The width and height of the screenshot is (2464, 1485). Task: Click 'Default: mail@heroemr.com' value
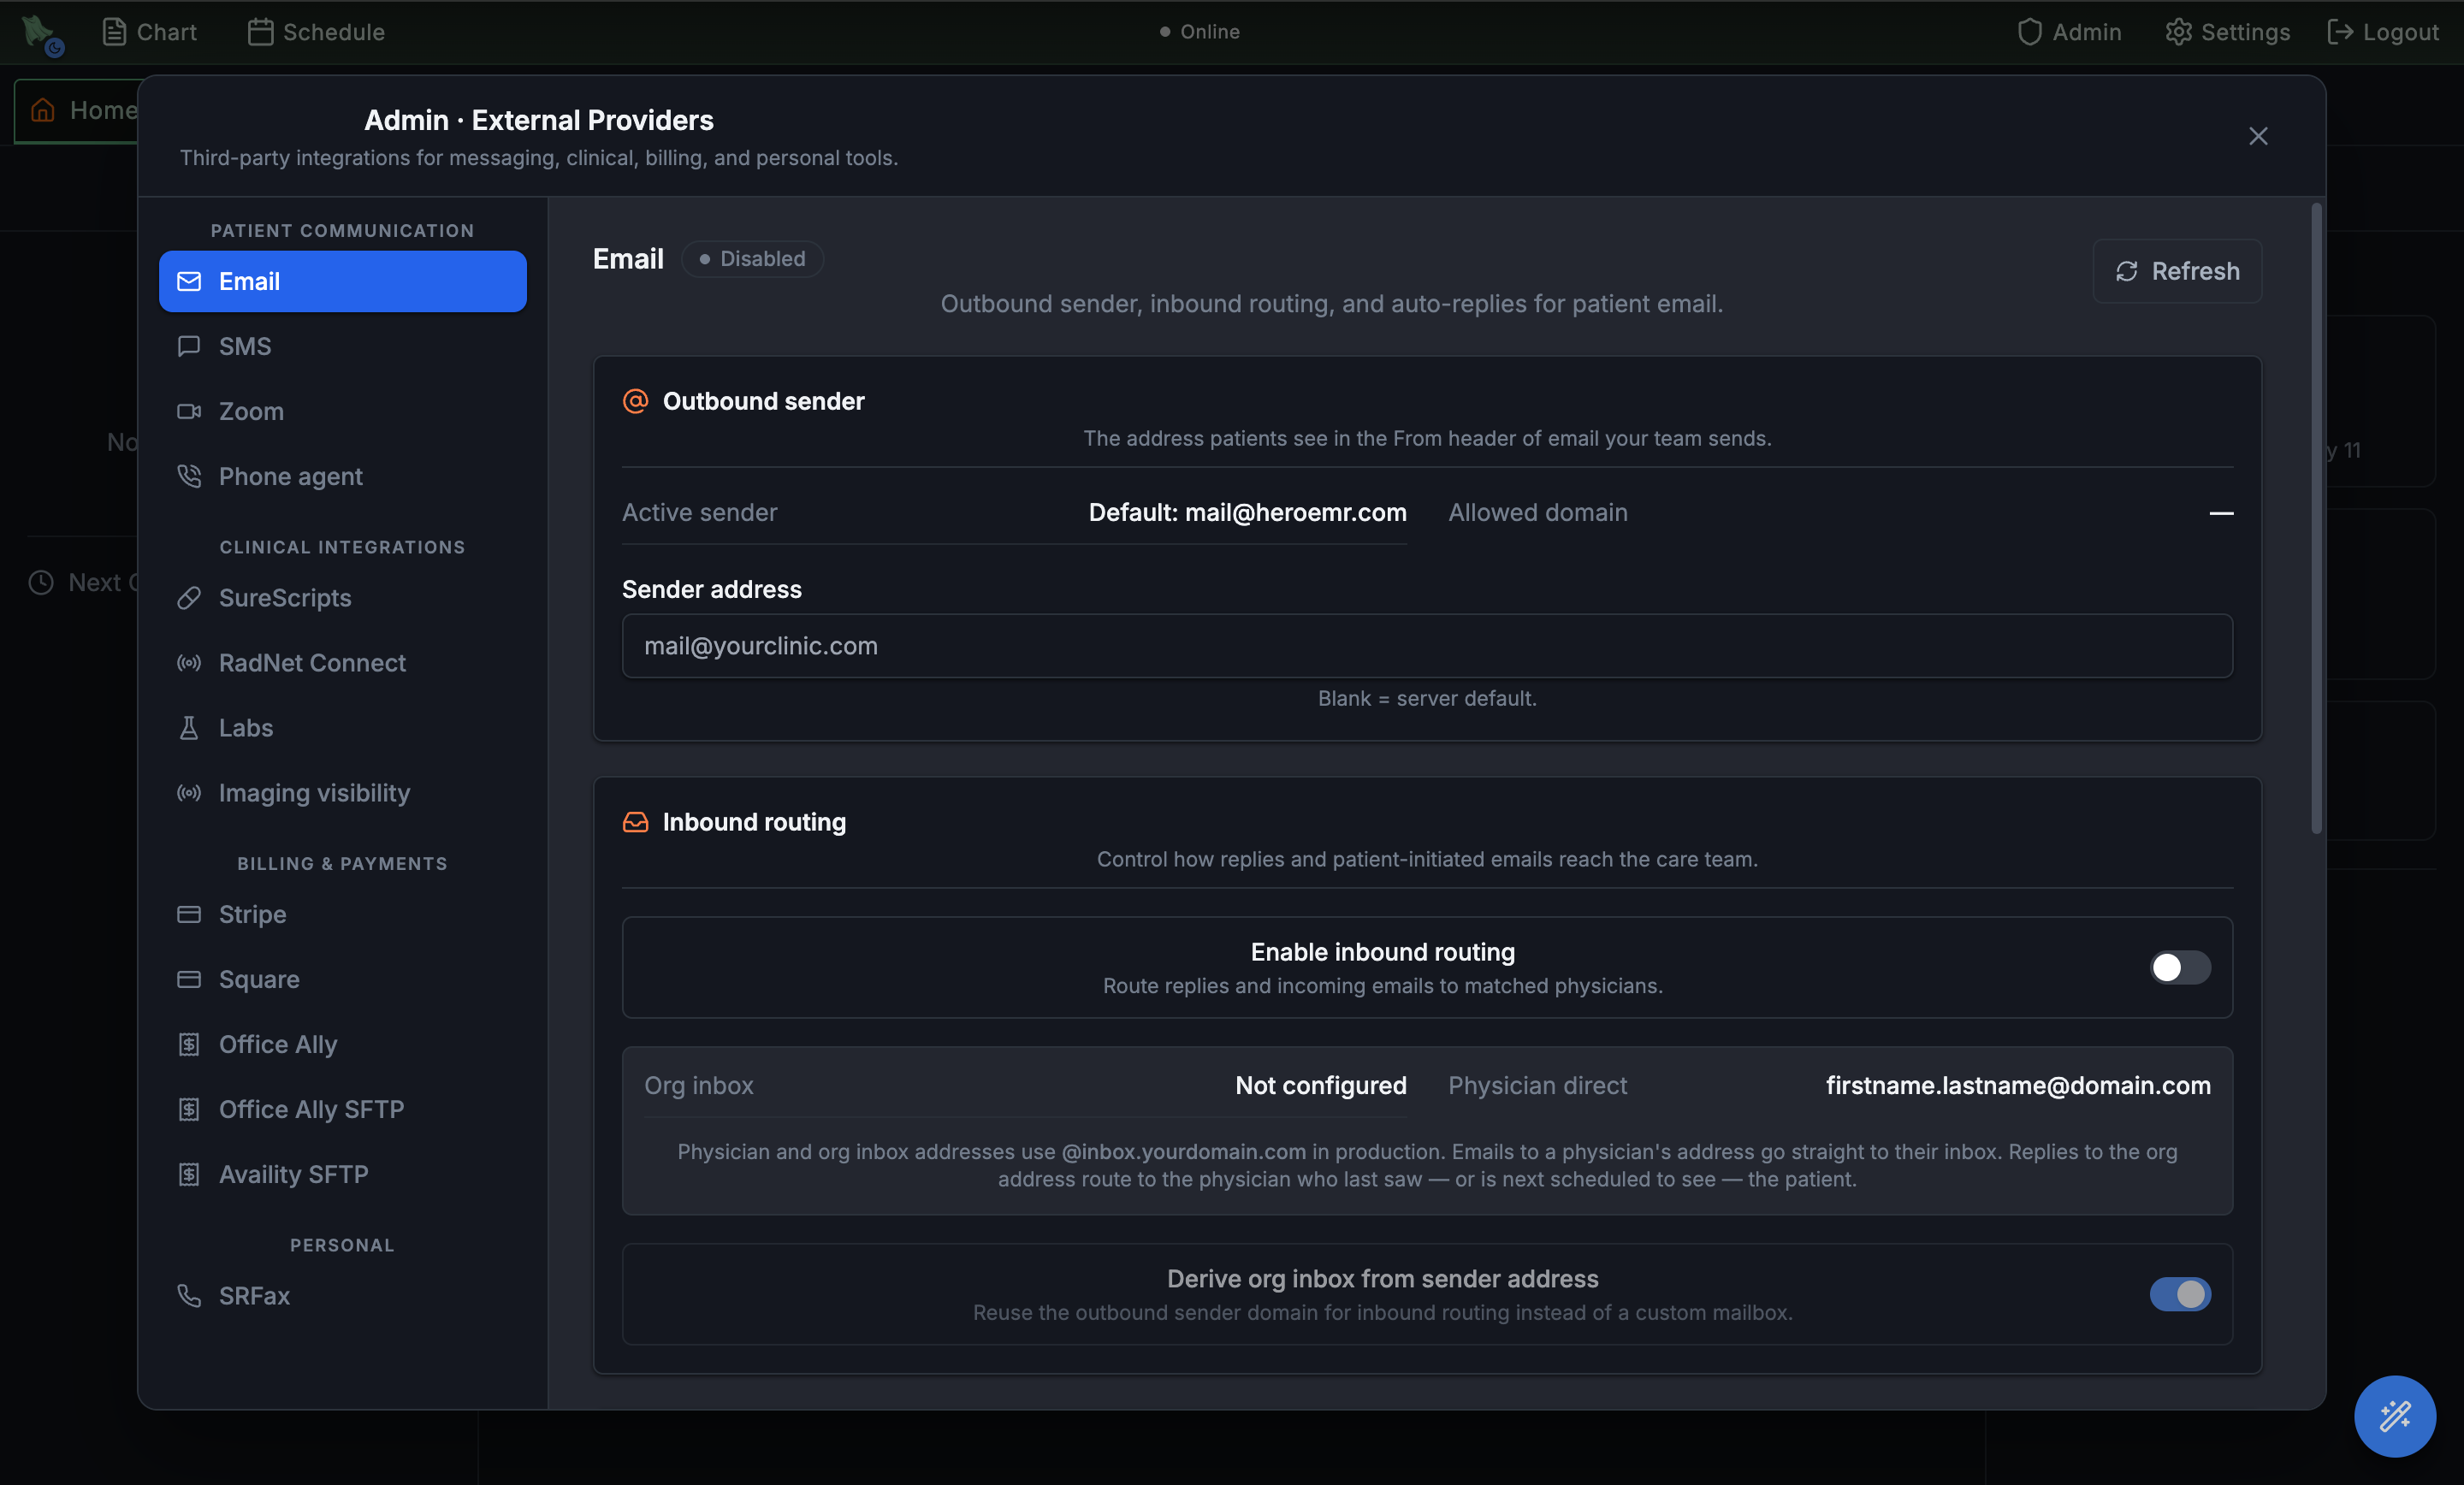tap(1247, 512)
